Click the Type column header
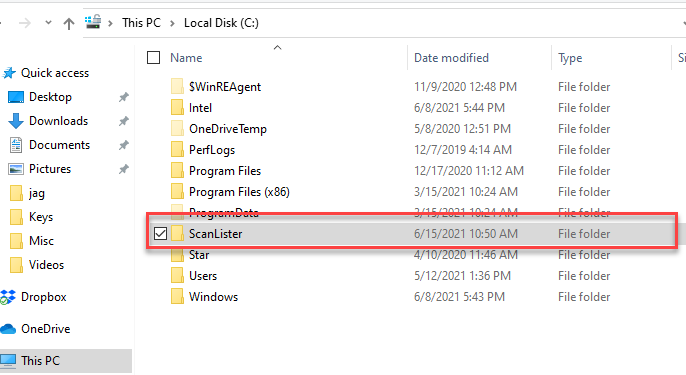 [570, 58]
